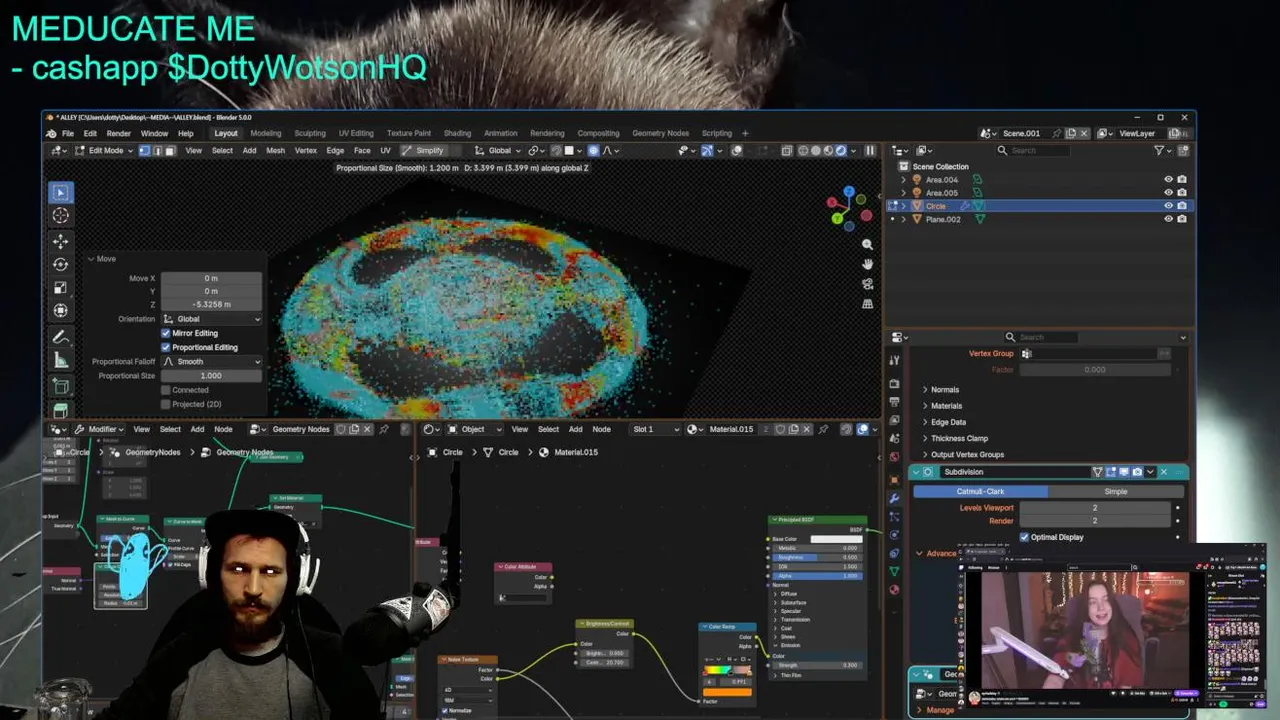Open the Tool properties tab icon
The height and width of the screenshot is (720, 1280).
tap(894, 360)
